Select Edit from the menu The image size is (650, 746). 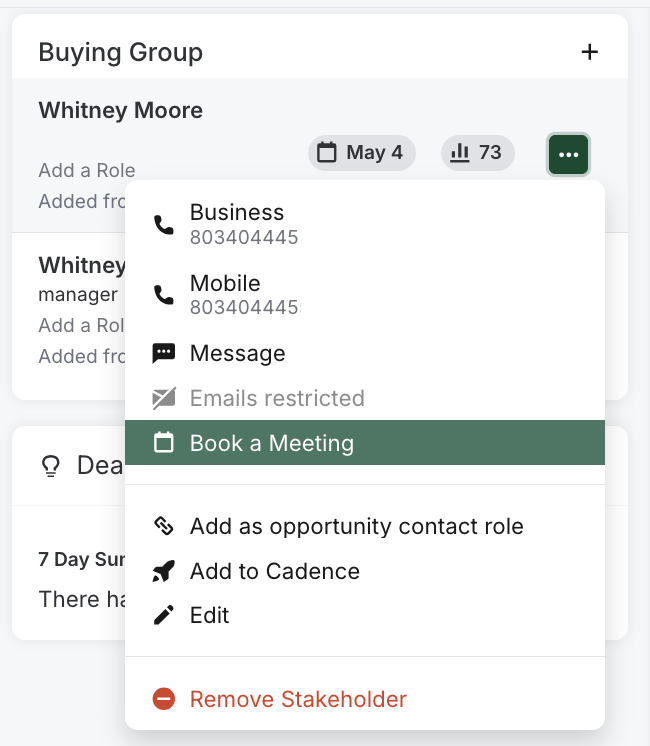[x=365, y=615]
